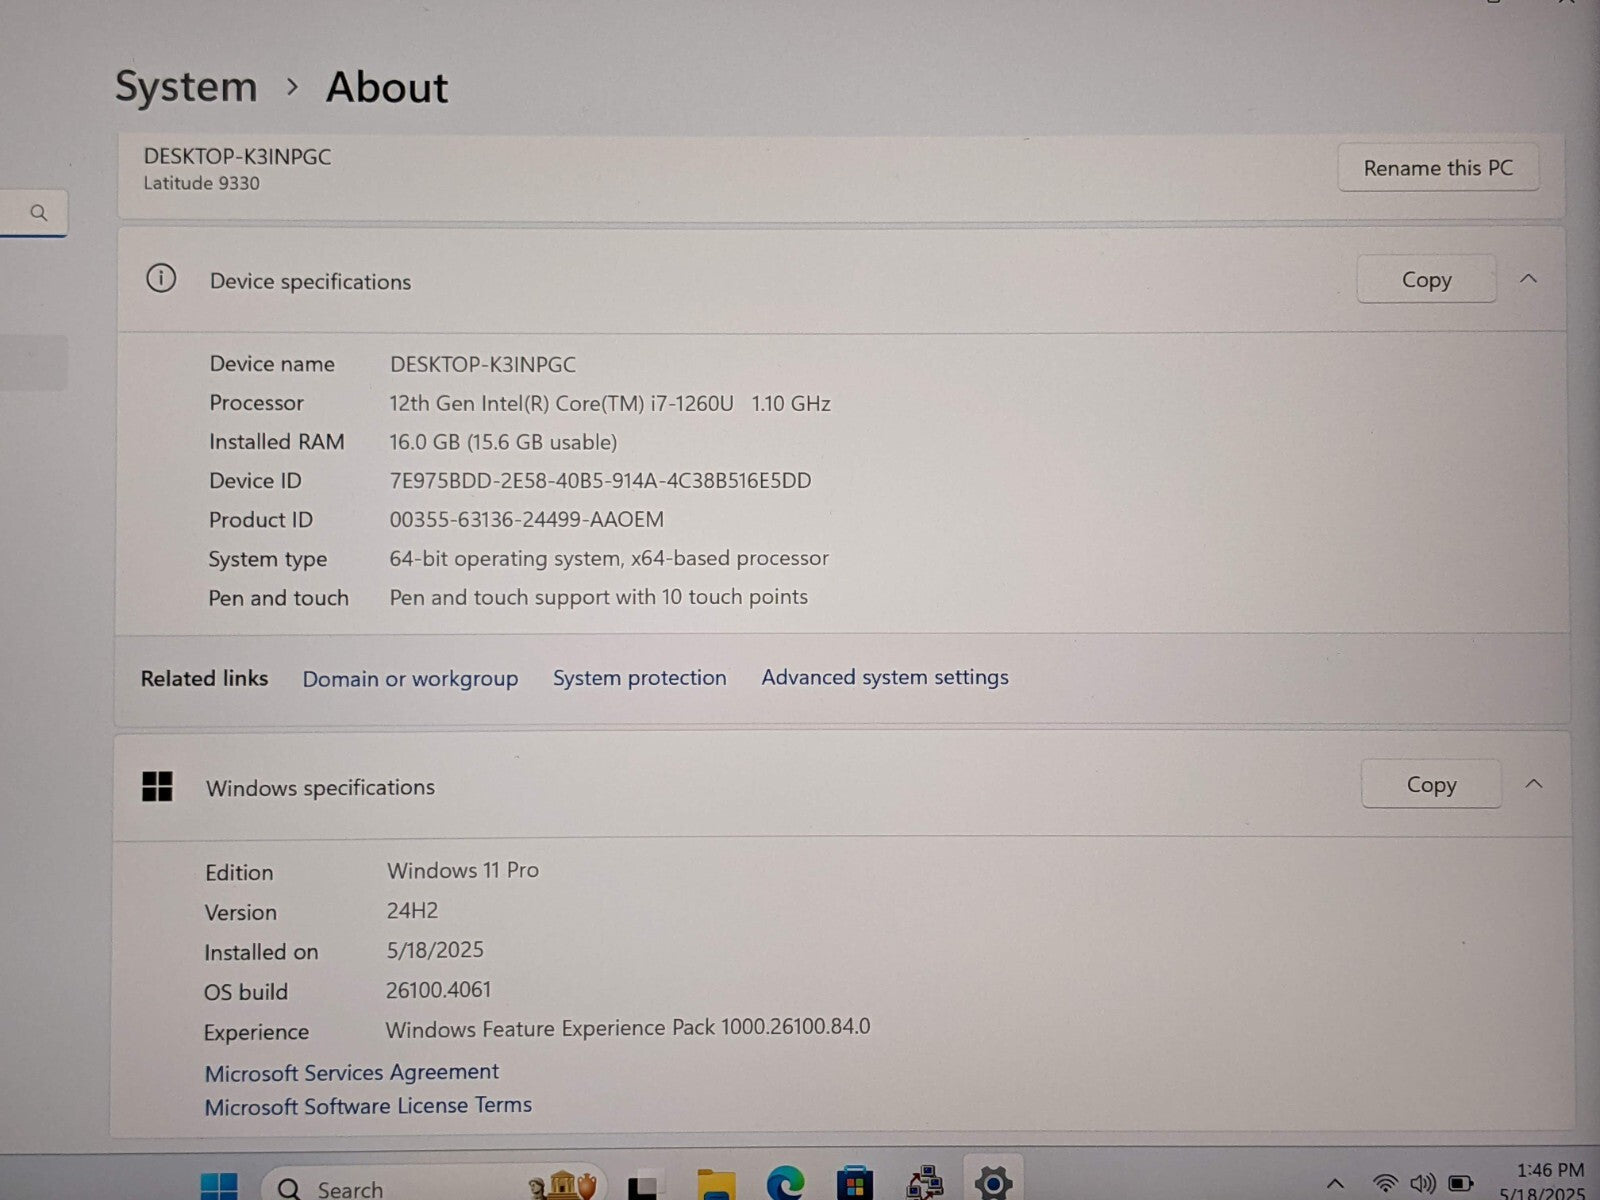Viewport: 1600px width, 1200px height.
Task: Go back to System in breadcrumb
Action: pos(186,87)
